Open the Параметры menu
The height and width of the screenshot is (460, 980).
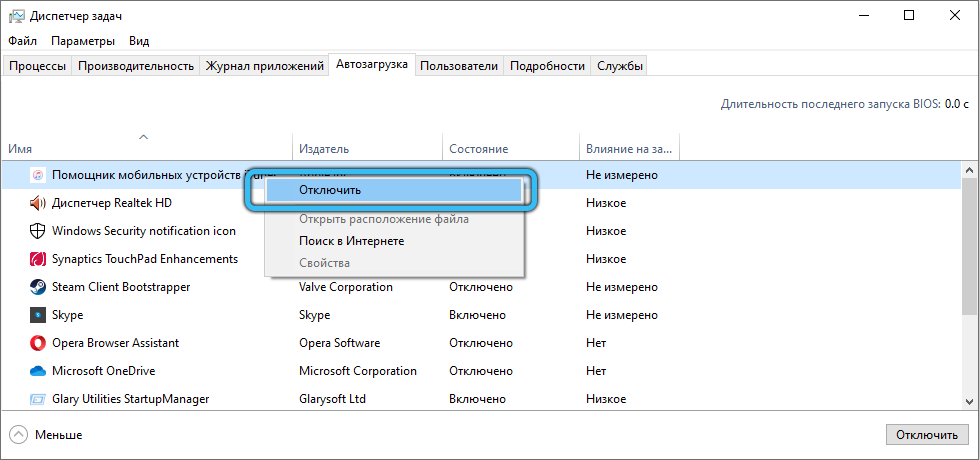pos(83,41)
